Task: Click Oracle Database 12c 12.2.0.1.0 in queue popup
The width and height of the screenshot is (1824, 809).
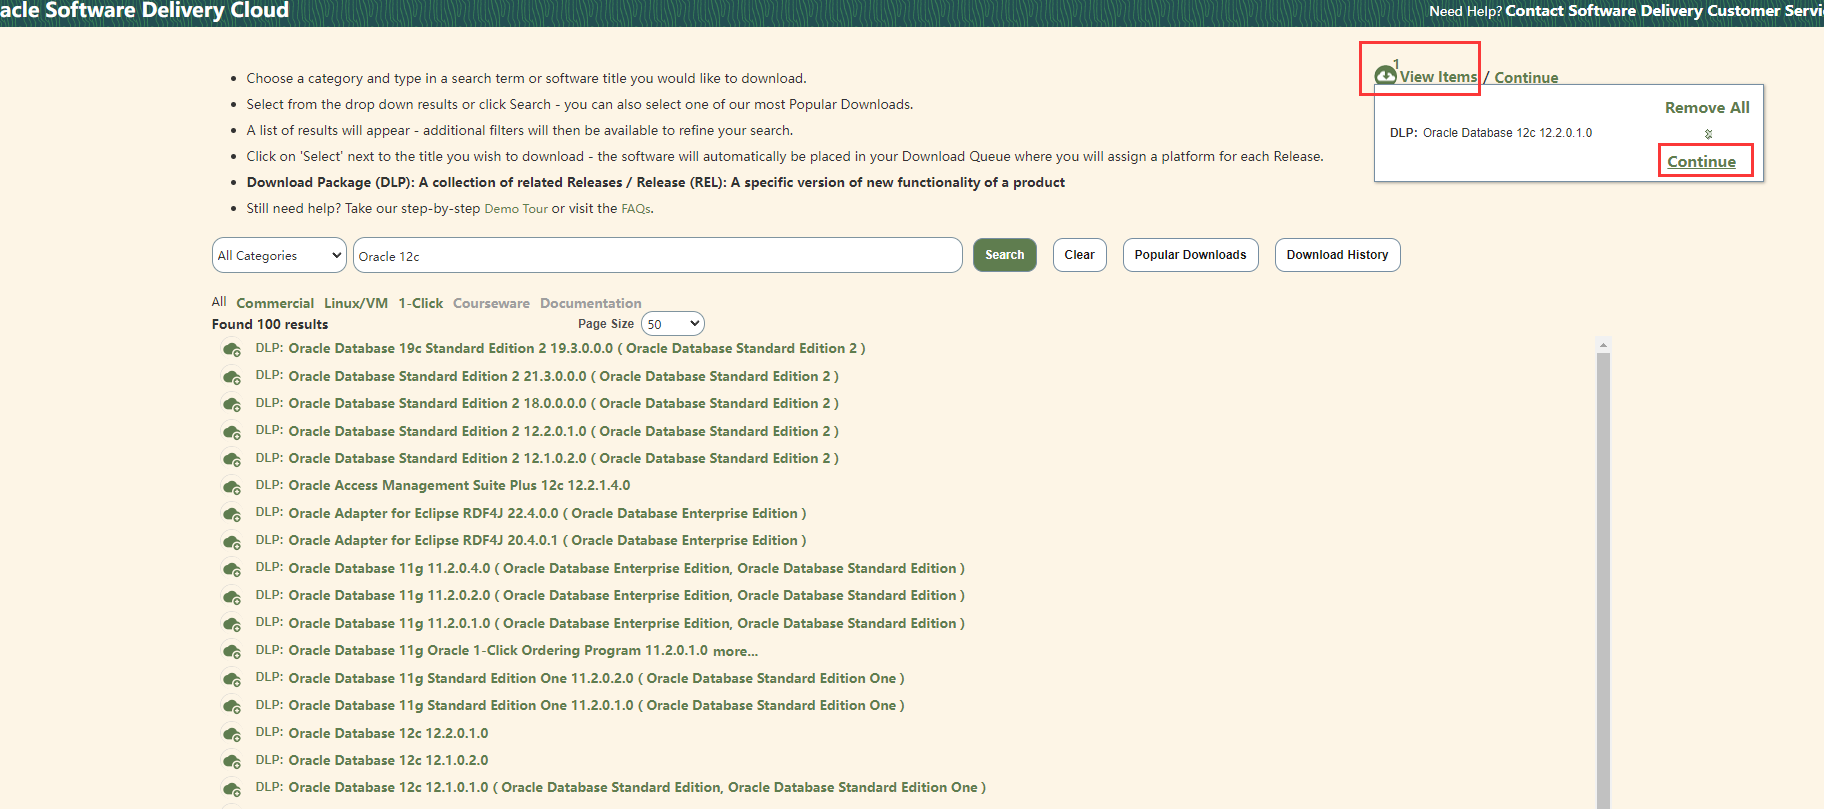Action: (1507, 133)
